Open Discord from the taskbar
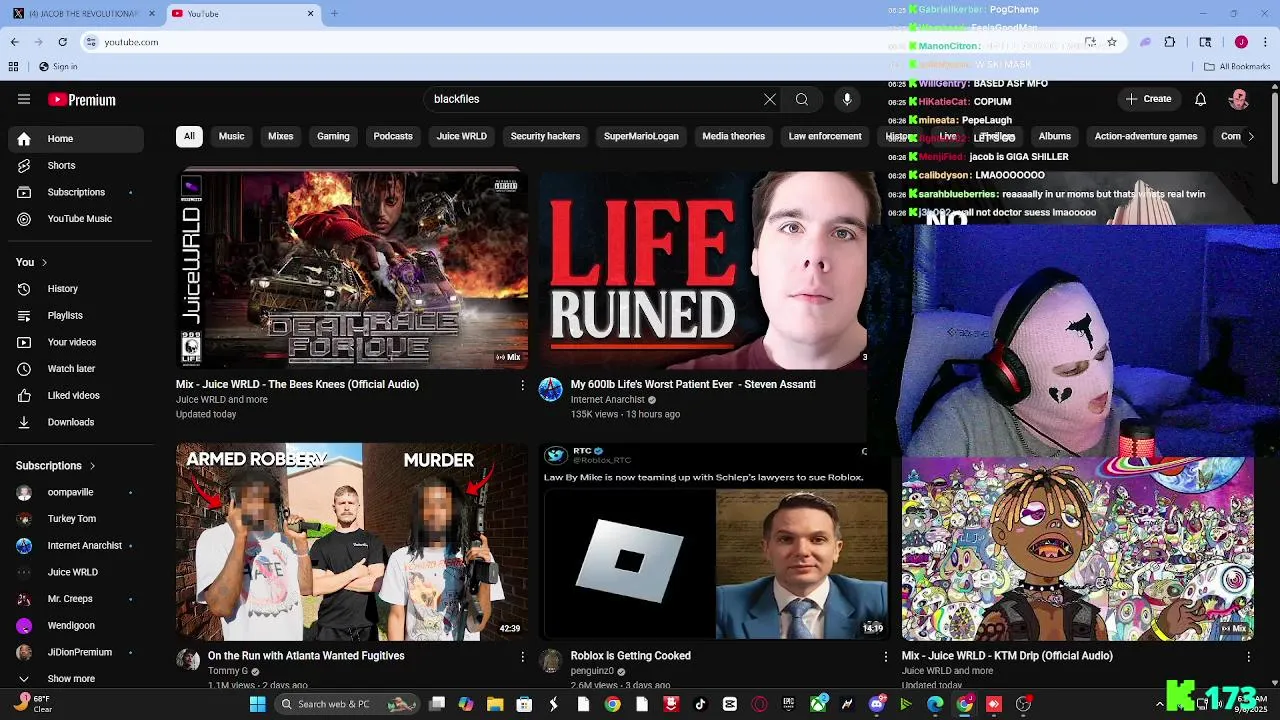The width and height of the screenshot is (1280, 720). pos(877,704)
